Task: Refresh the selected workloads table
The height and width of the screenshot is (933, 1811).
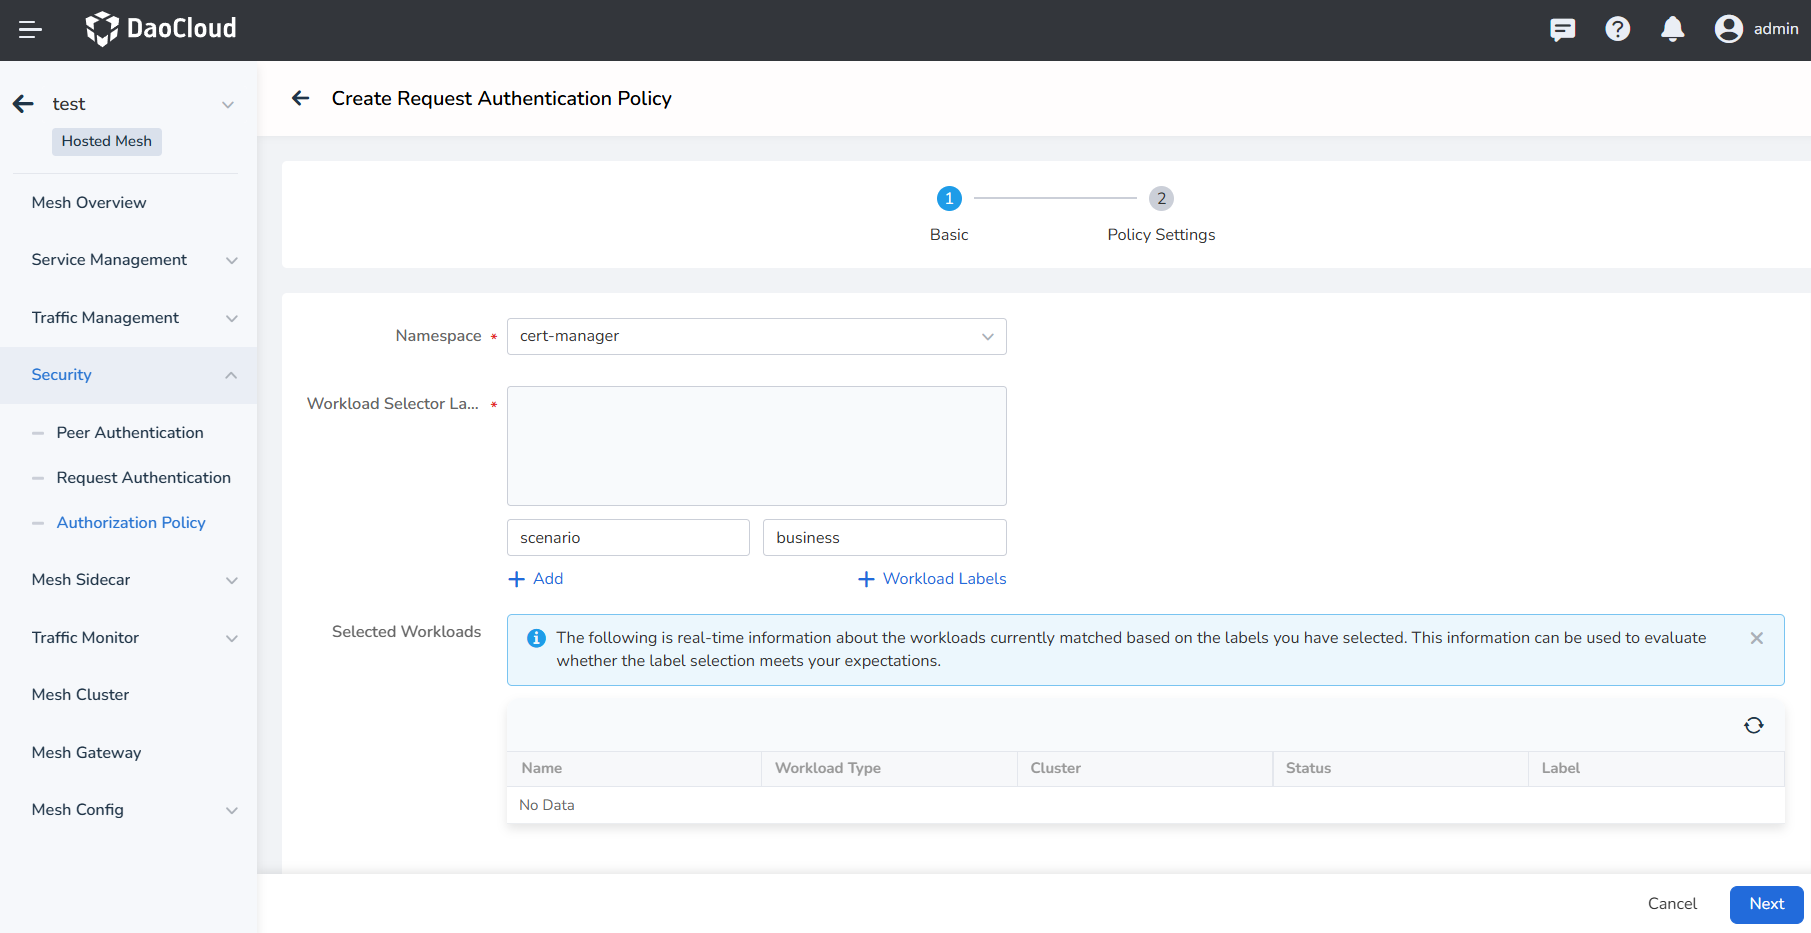Action: [x=1753, y=726]
